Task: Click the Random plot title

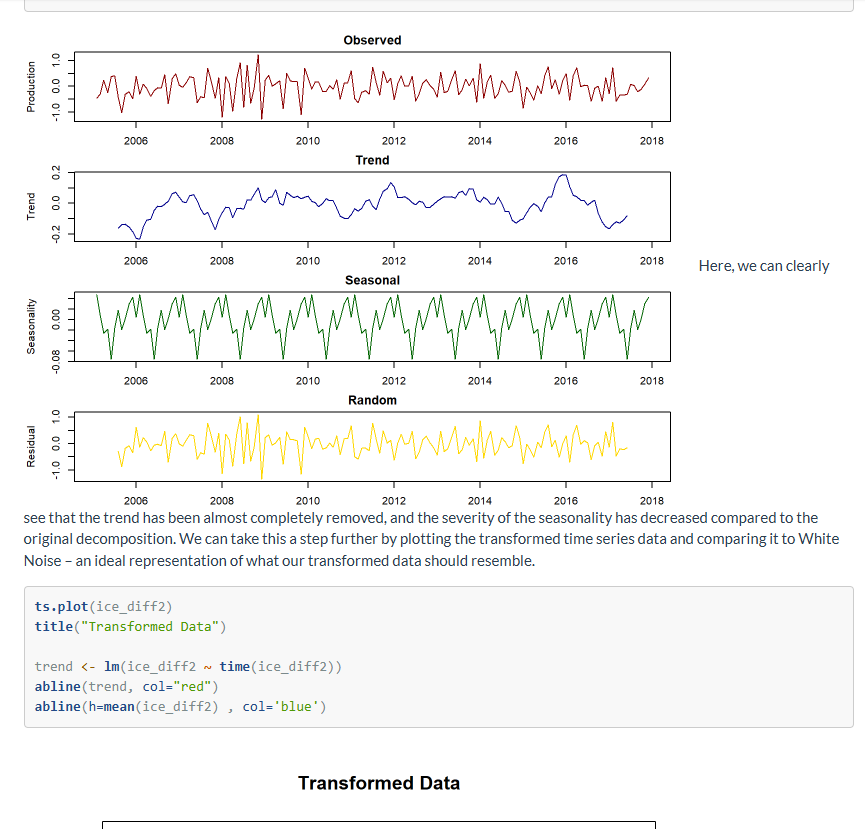Action: click(372, 400)
